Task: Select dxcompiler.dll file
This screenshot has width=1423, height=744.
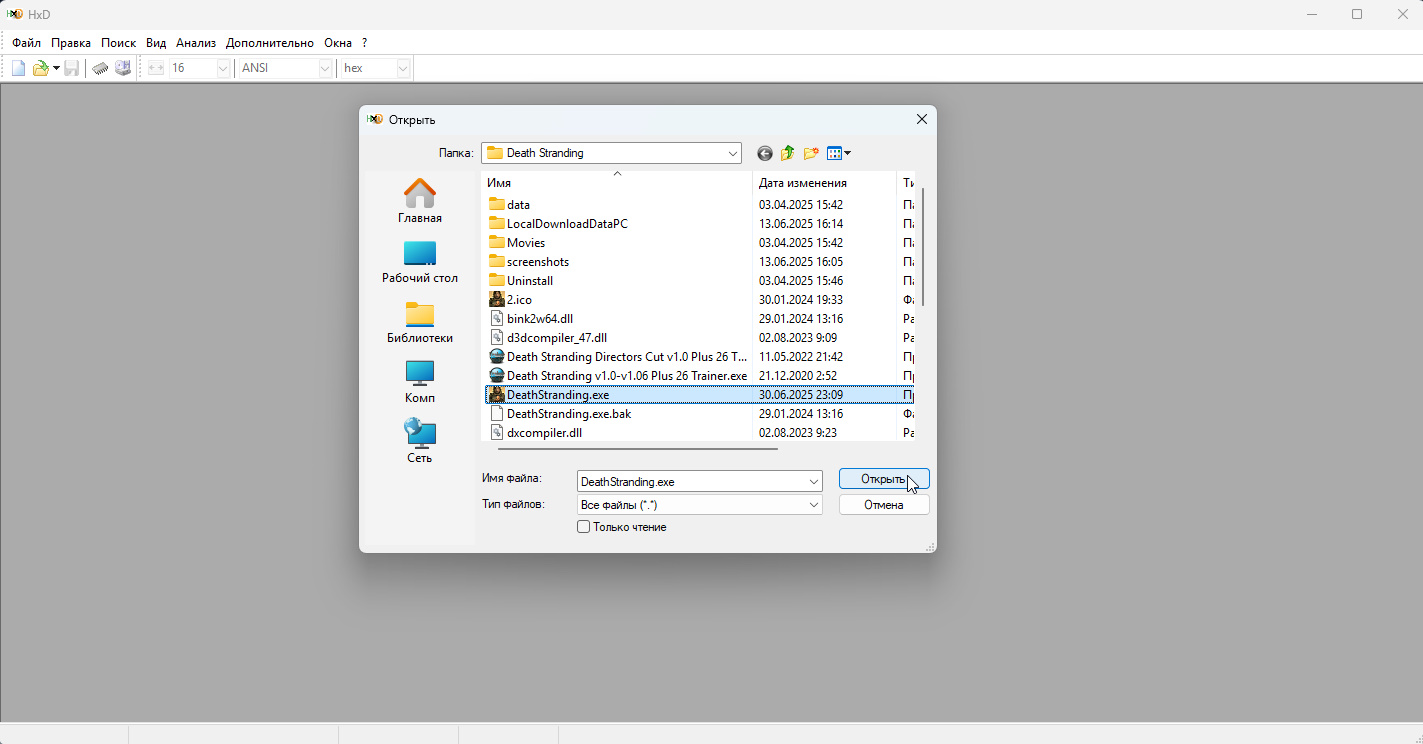Action: pyautogui.click(x=535, y=432)
